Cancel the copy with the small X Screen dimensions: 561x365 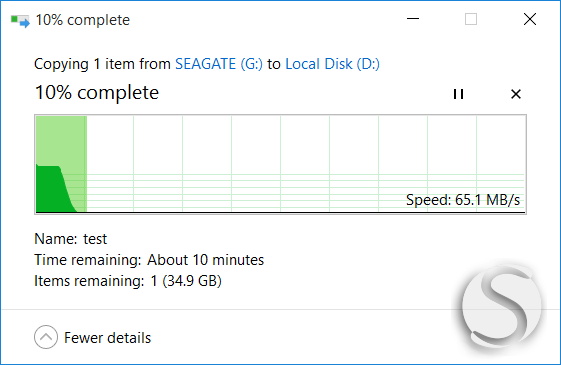coord(516,94)
